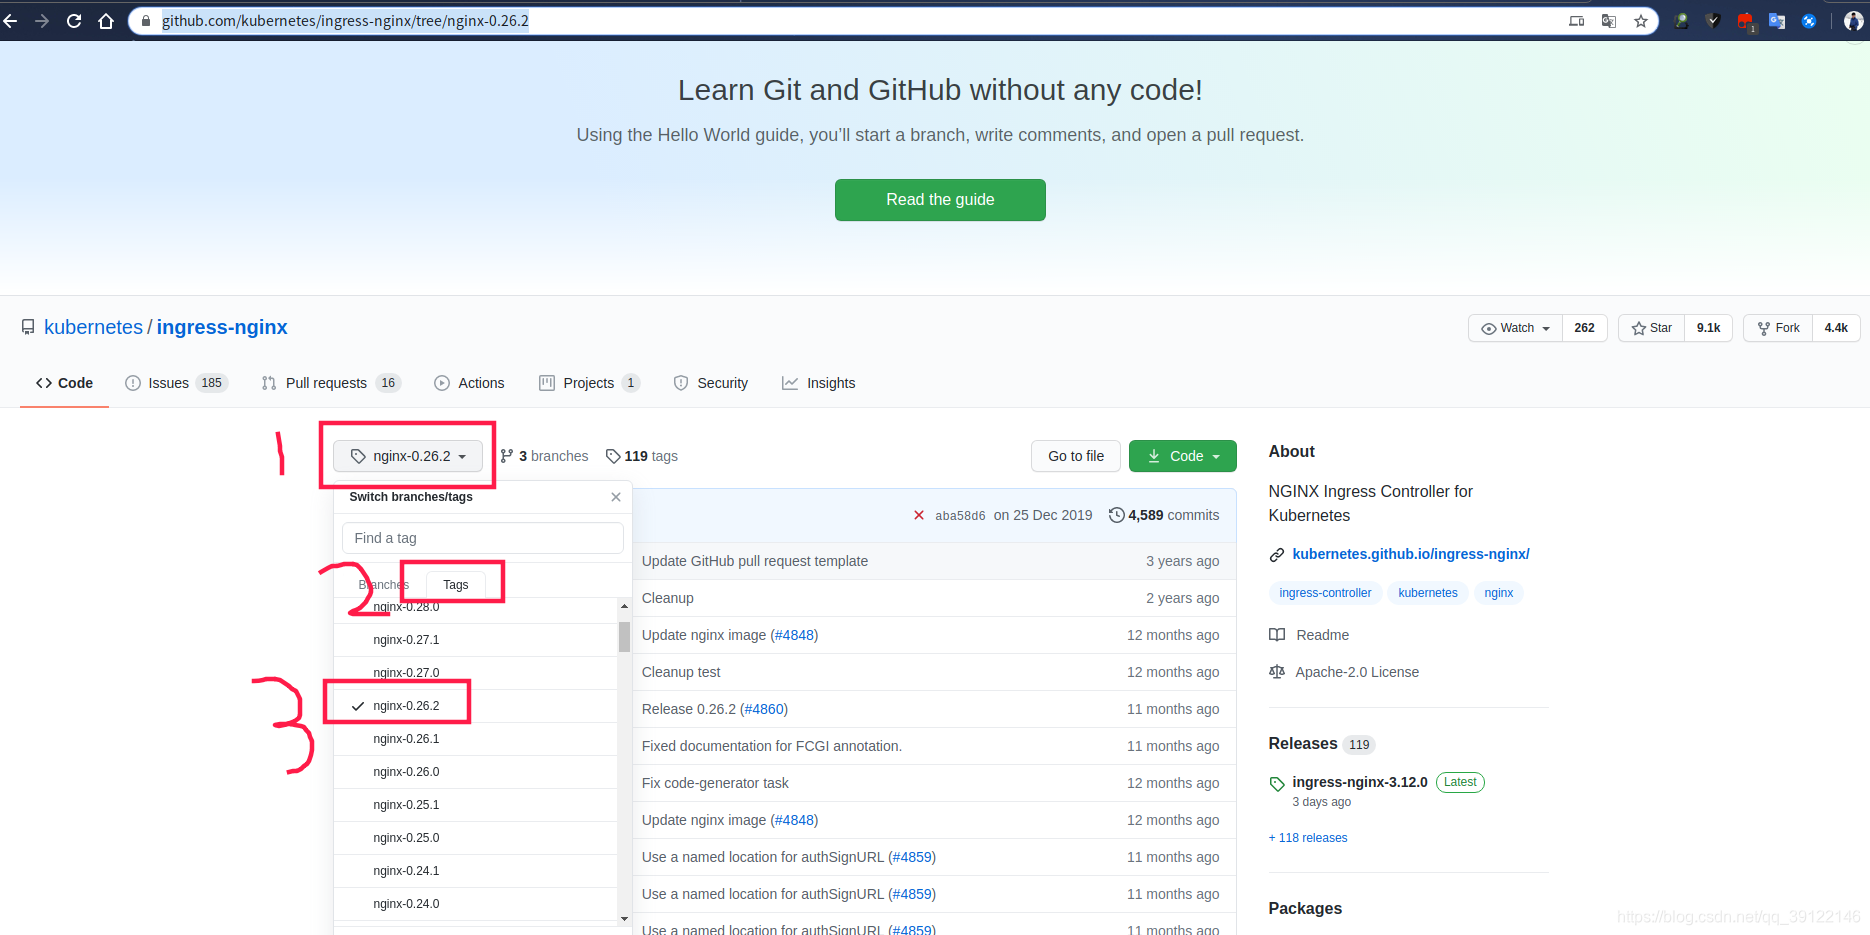1870x935 pixels.
Task: Click the tag list scrollbar thumb
Action: pos(624,636)
